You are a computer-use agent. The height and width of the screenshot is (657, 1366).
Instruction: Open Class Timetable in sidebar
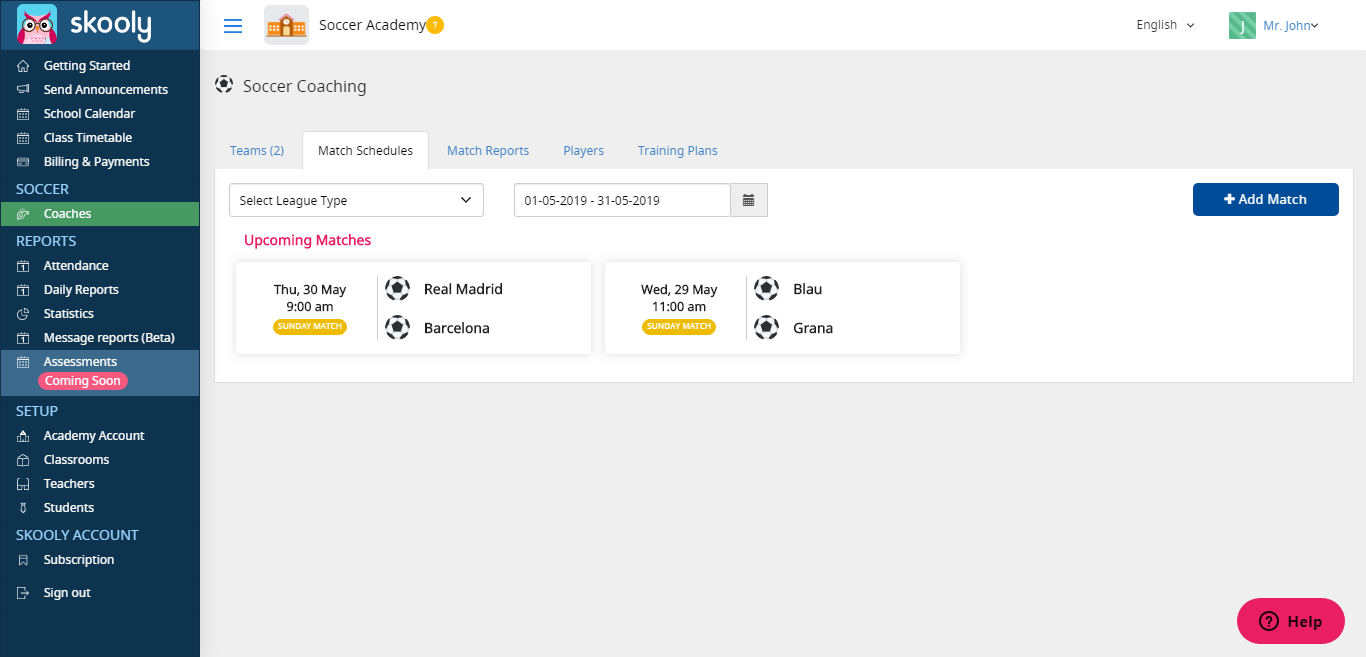click(88, 138)
